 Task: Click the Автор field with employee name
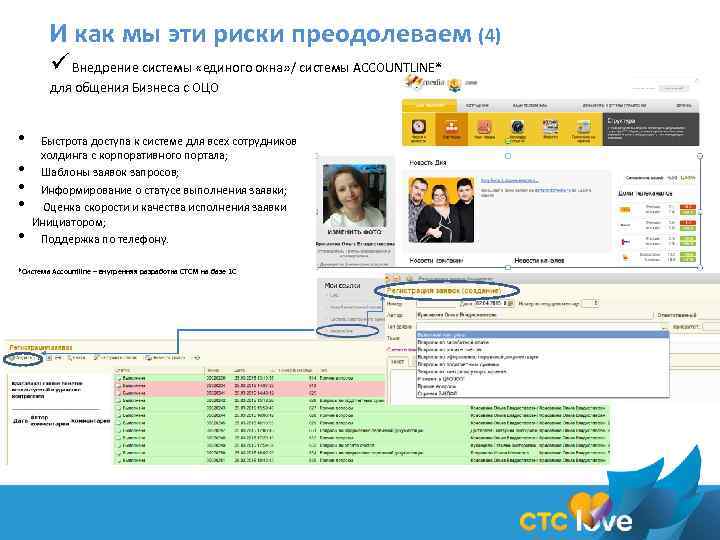point(534,315)
